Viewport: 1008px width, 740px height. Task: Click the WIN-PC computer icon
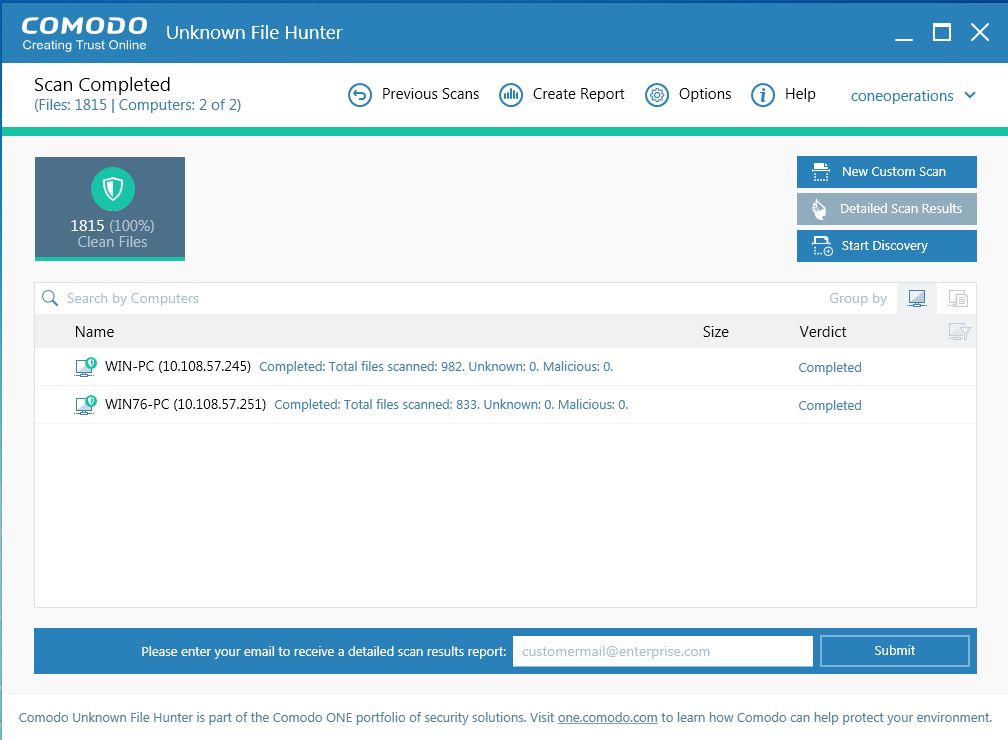[x=86, y=366]
